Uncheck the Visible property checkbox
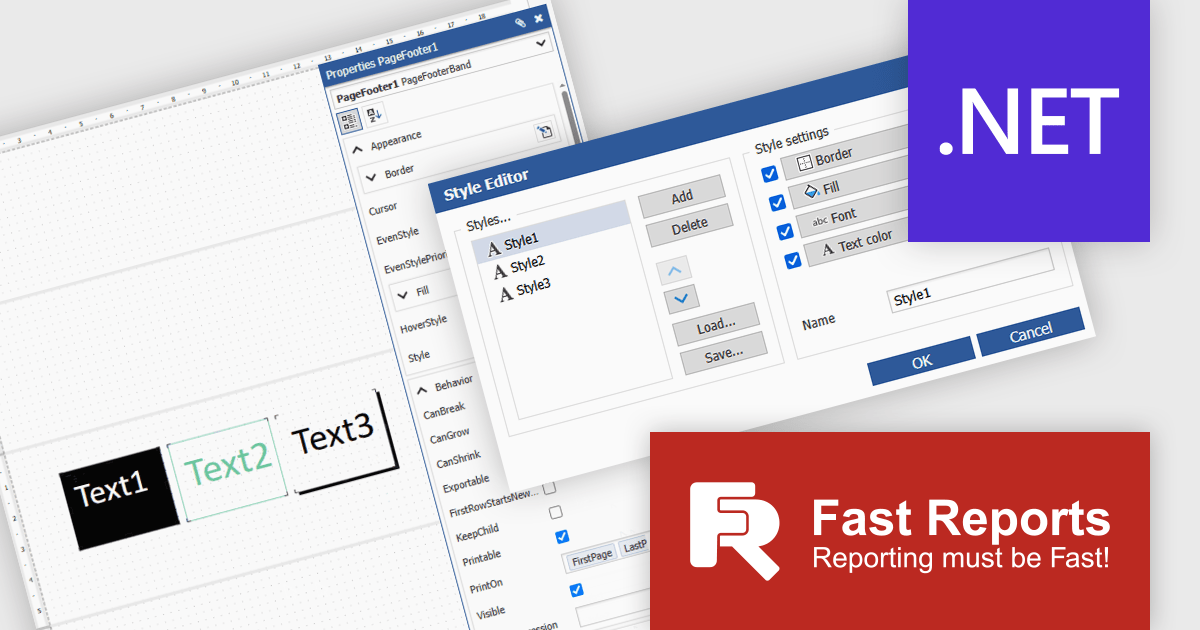Image resolution: width=1200 pixels, height=630 pixels. (x=576, y=590)
